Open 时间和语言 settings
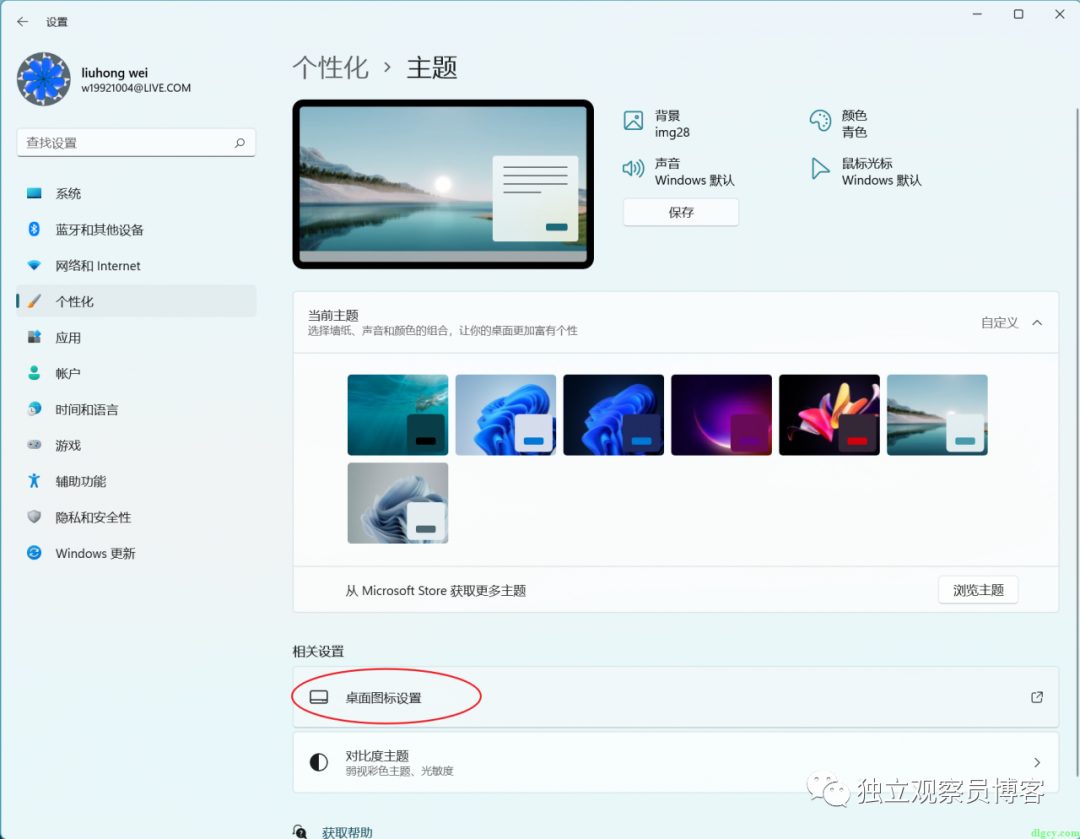The width and height of the screenshot is (1080, 839). [x=136, y=409]
